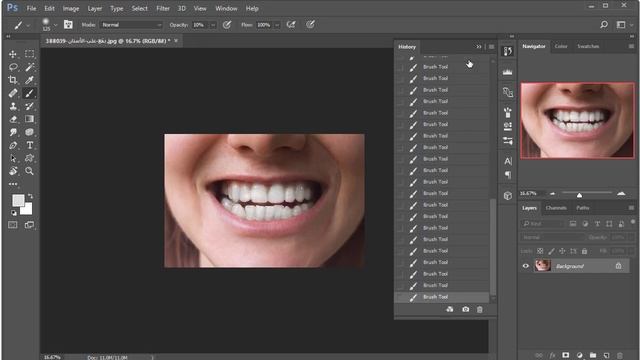Select the Custom Shape tool
Viewport: 640px width, 360px height.
(x=29, y=158)
